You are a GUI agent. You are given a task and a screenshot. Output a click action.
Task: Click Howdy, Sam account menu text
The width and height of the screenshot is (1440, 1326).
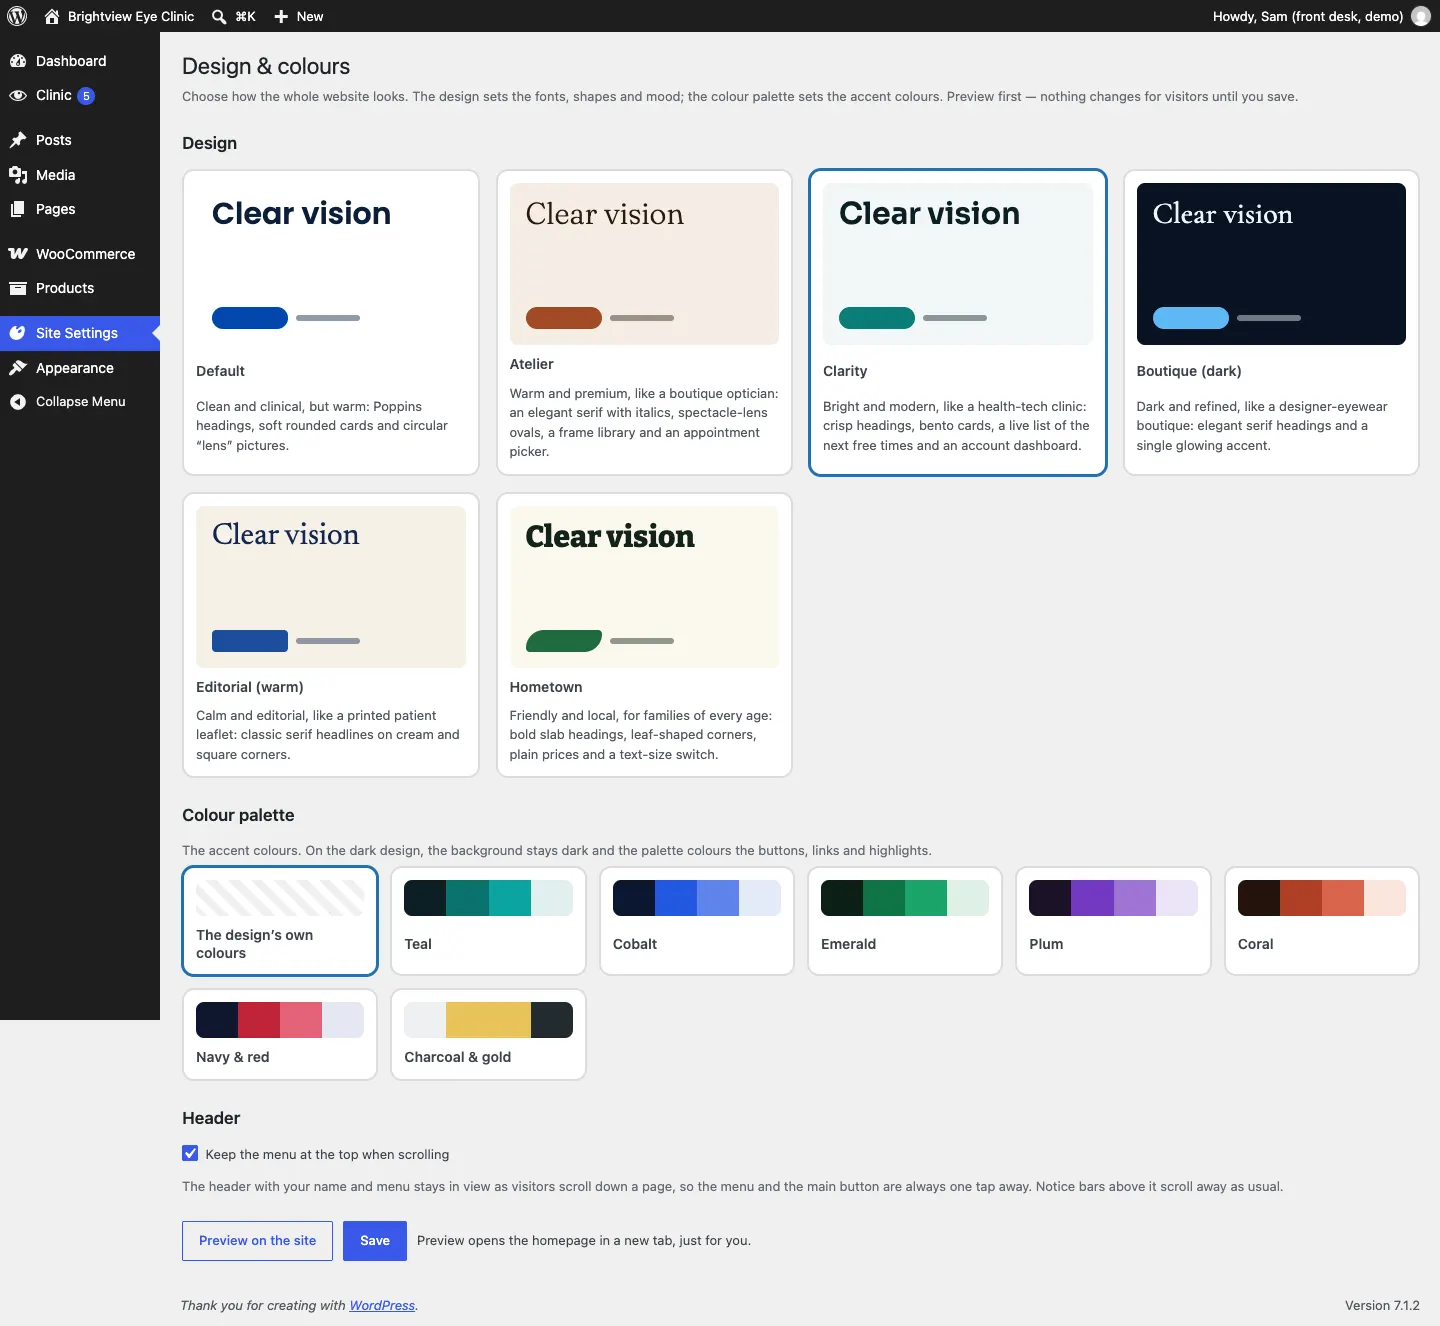coord(1308,16)
